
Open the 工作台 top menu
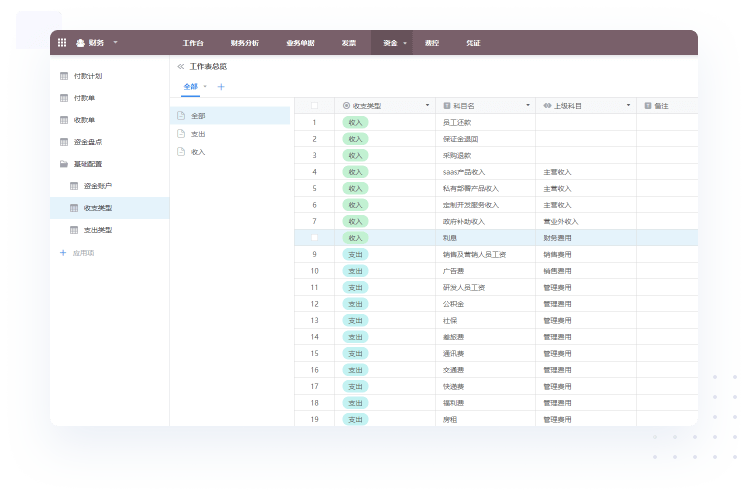[193, 43]
